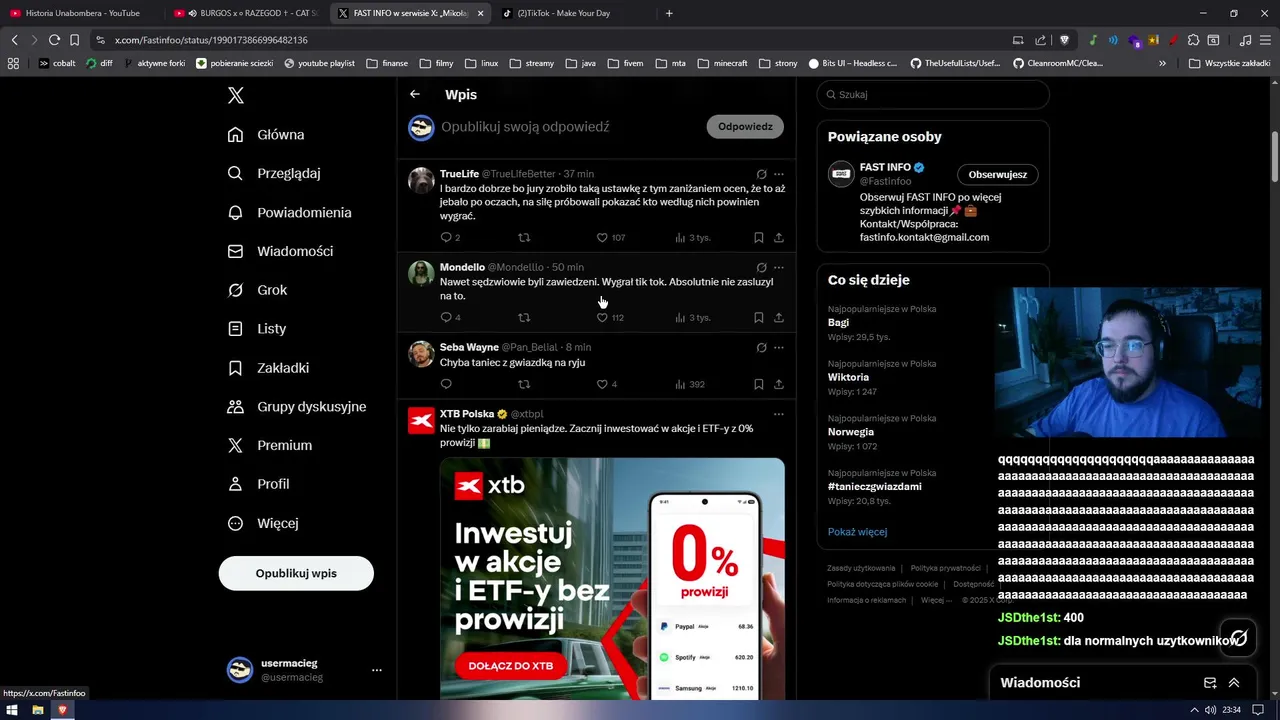1280x720 pixels.
Task: Open the #taniecgwiazdami trend
Action: [x=874, y=486]
